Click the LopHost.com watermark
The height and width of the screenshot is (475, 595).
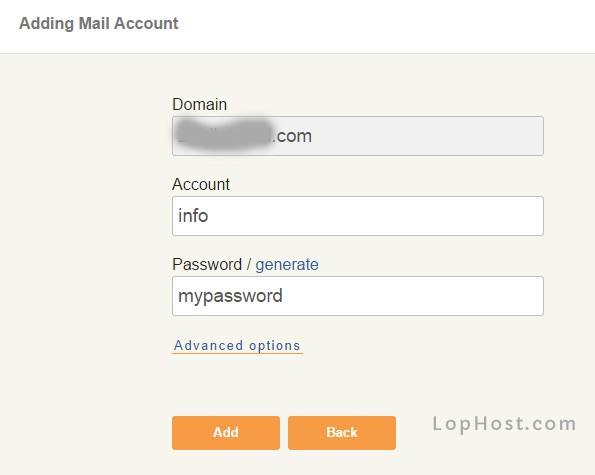pos(505,423)
